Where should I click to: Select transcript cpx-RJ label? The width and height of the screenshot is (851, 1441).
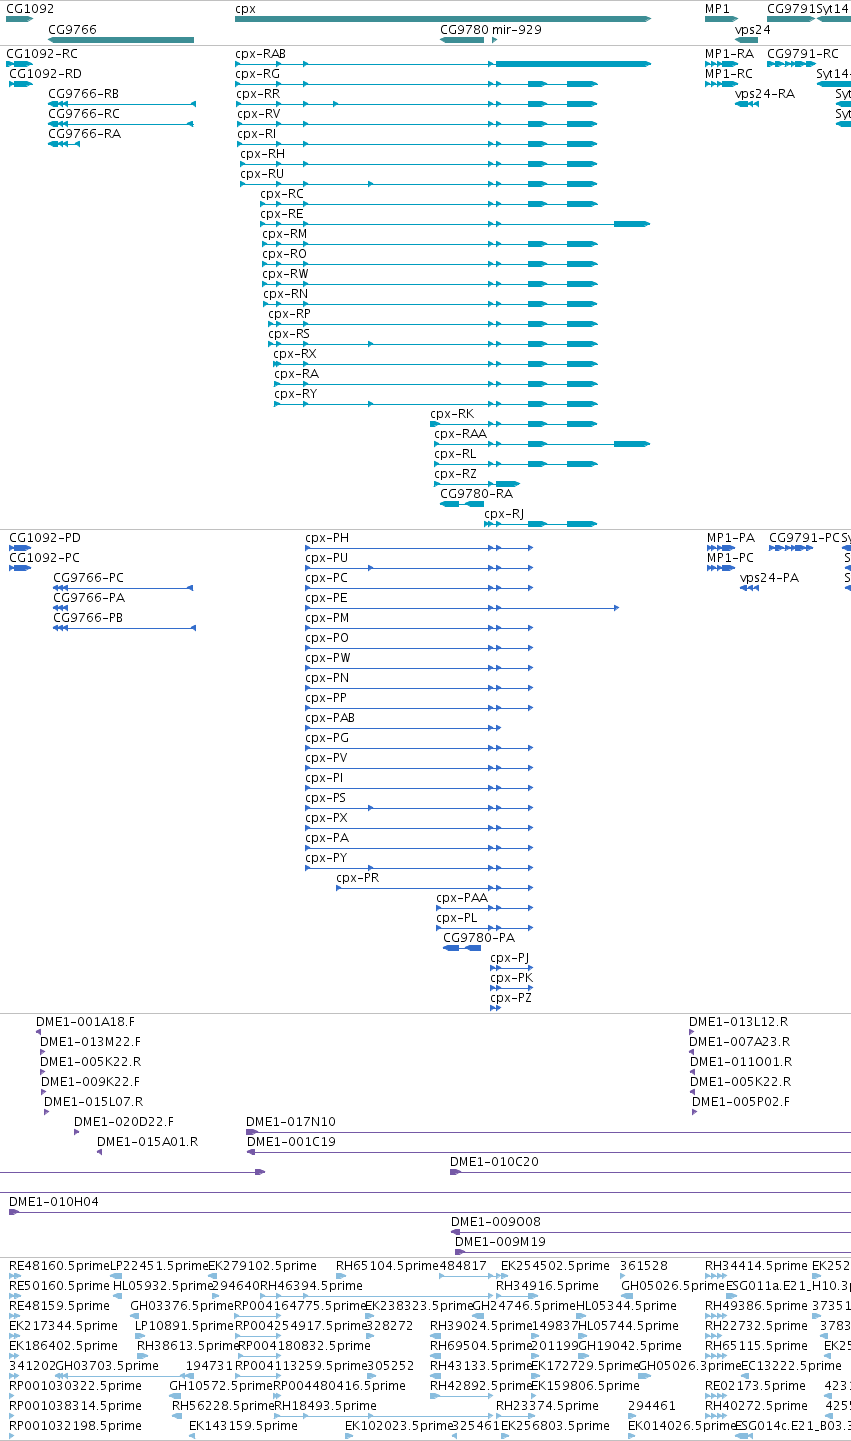pos(504,514)
